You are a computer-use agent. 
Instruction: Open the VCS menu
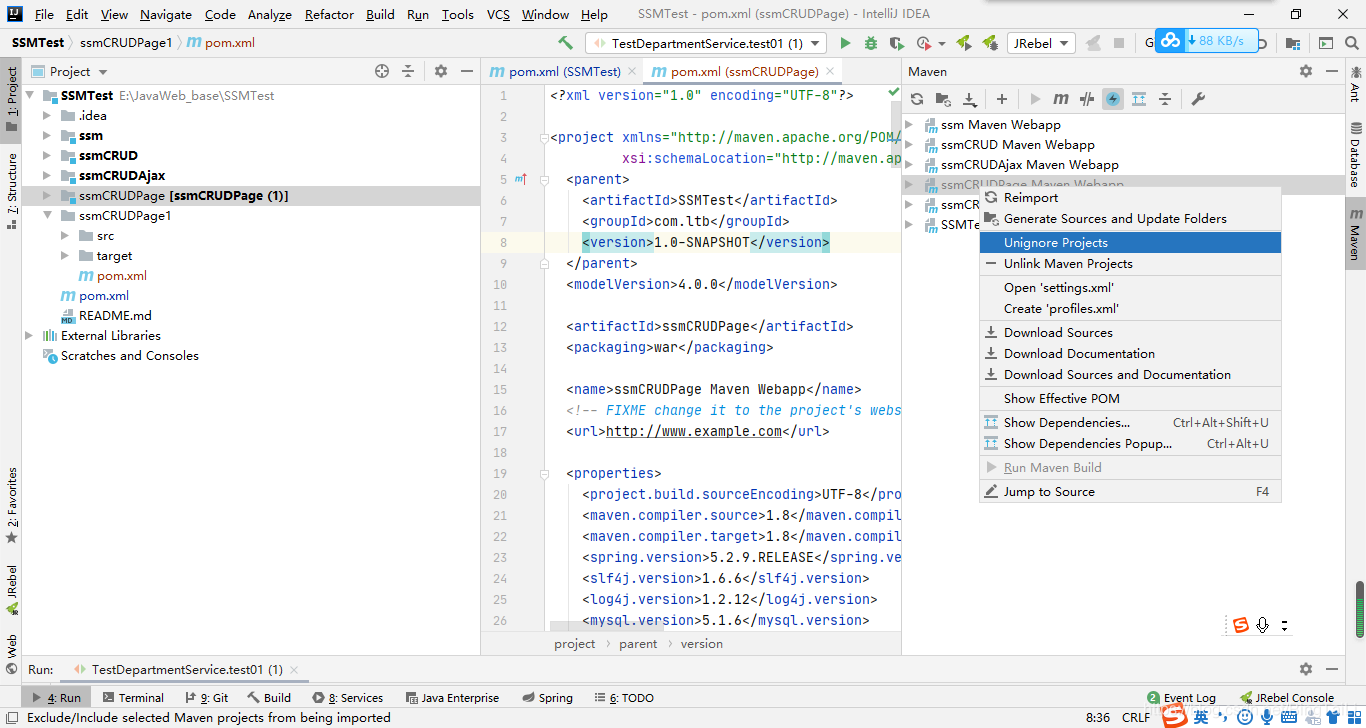(x=498, y=14)
